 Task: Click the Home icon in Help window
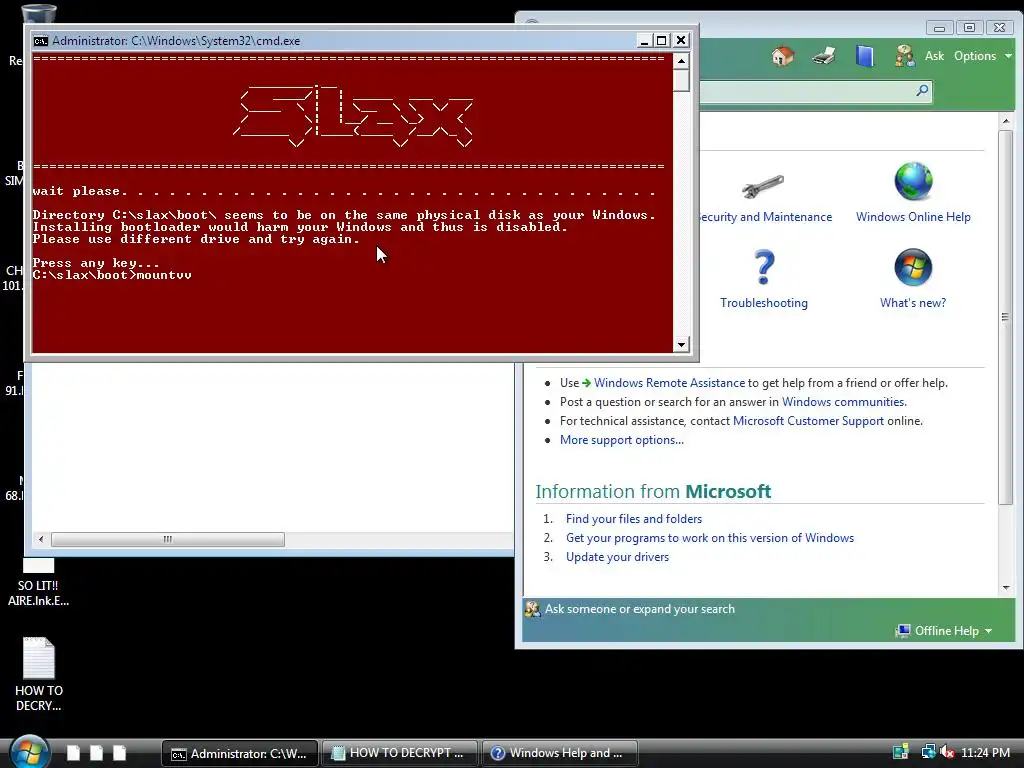click(782, 56)
